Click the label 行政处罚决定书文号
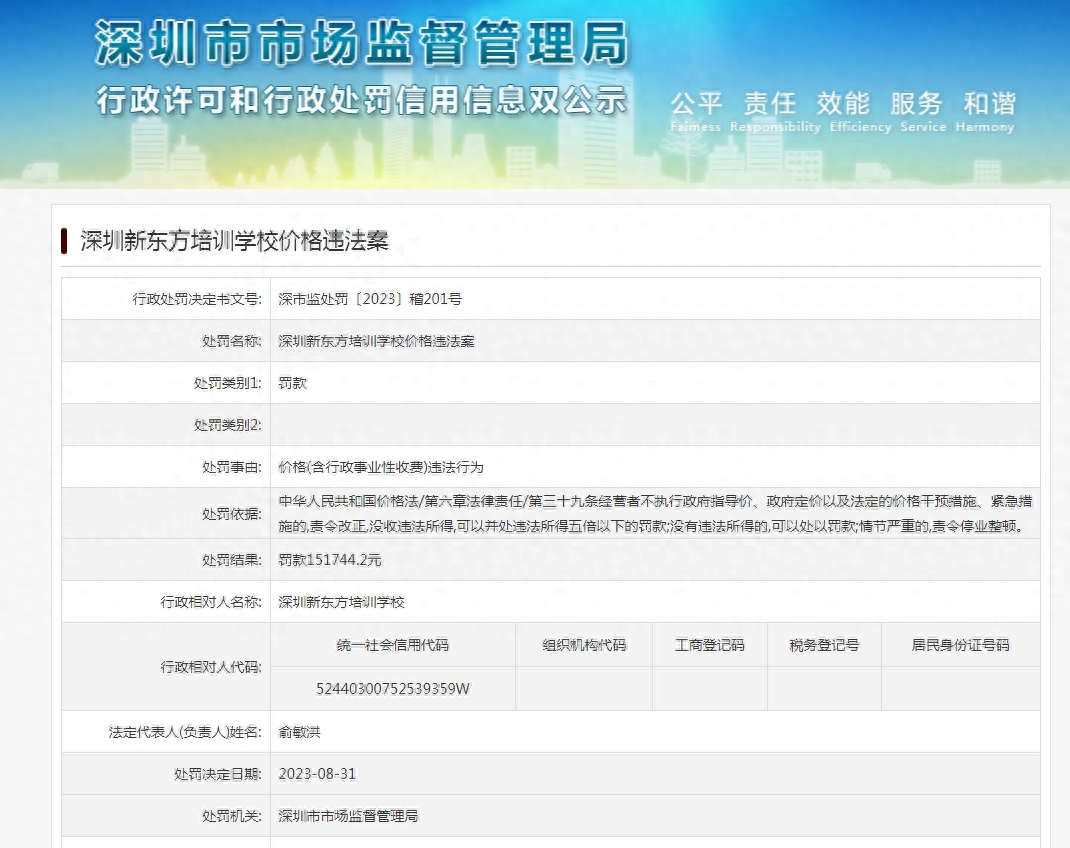1070x848 pixels. pyautogui.click(x=197, y=299)
